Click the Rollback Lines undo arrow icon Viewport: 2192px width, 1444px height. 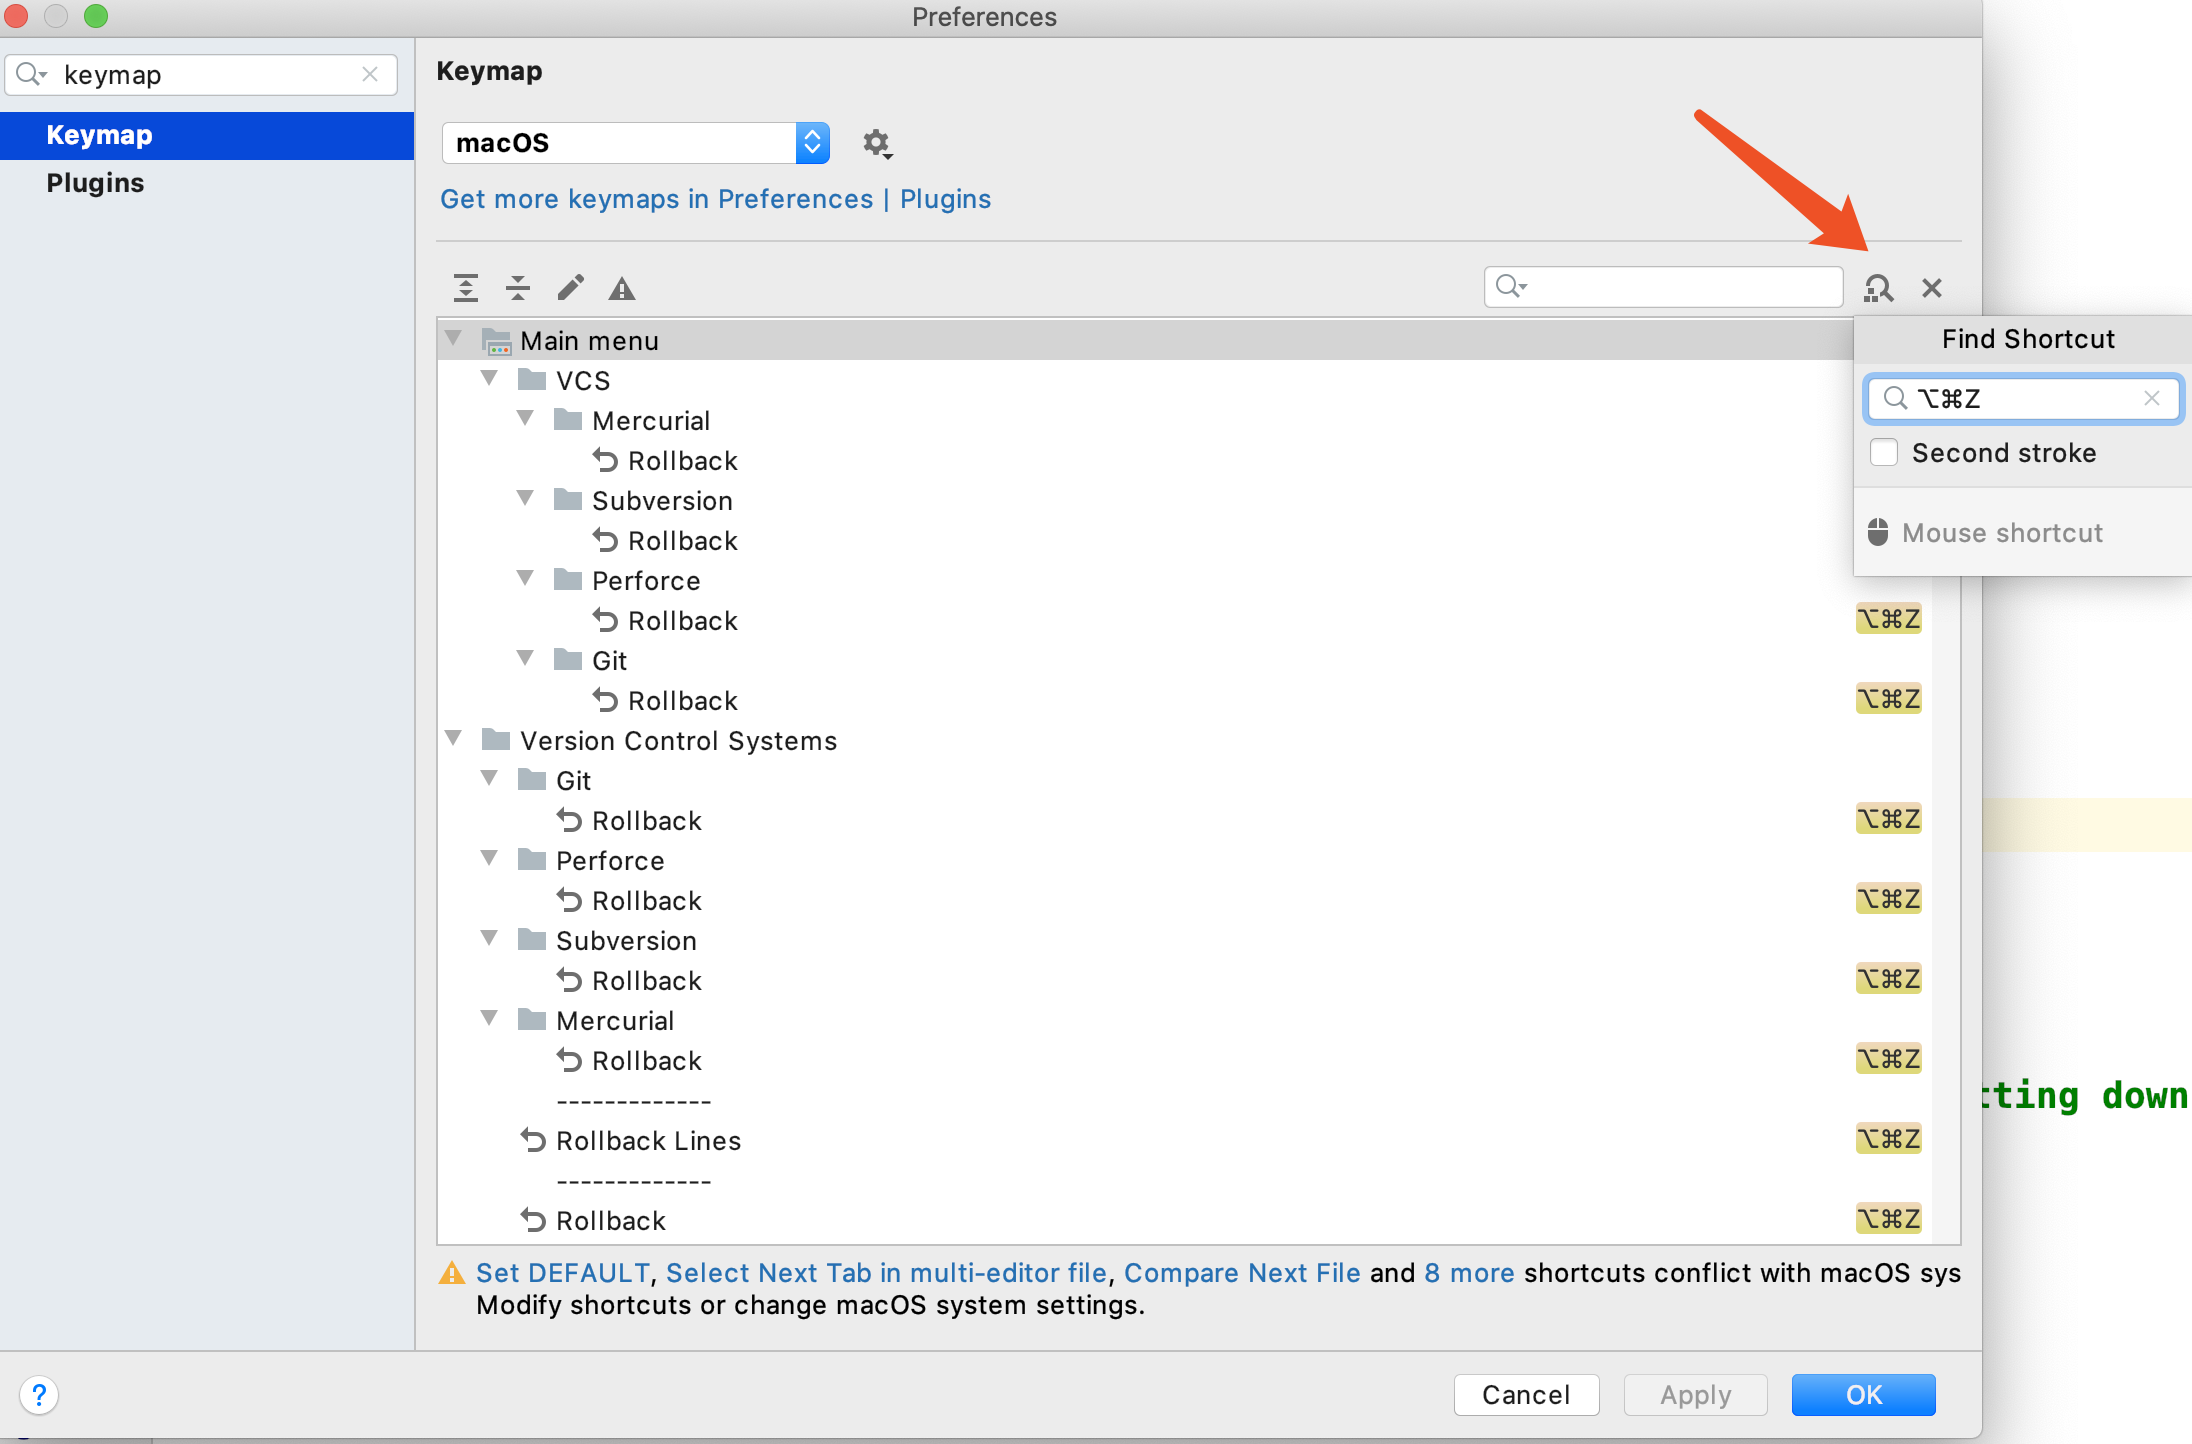[533, 1140]
